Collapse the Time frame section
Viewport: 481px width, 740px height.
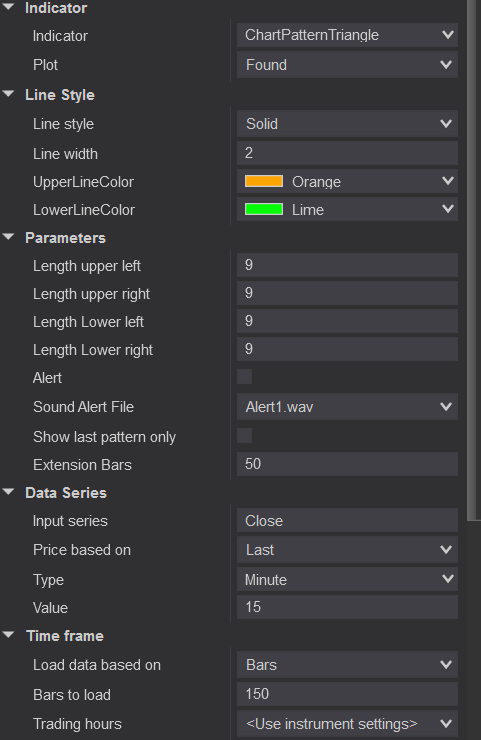tap(8, 635)
